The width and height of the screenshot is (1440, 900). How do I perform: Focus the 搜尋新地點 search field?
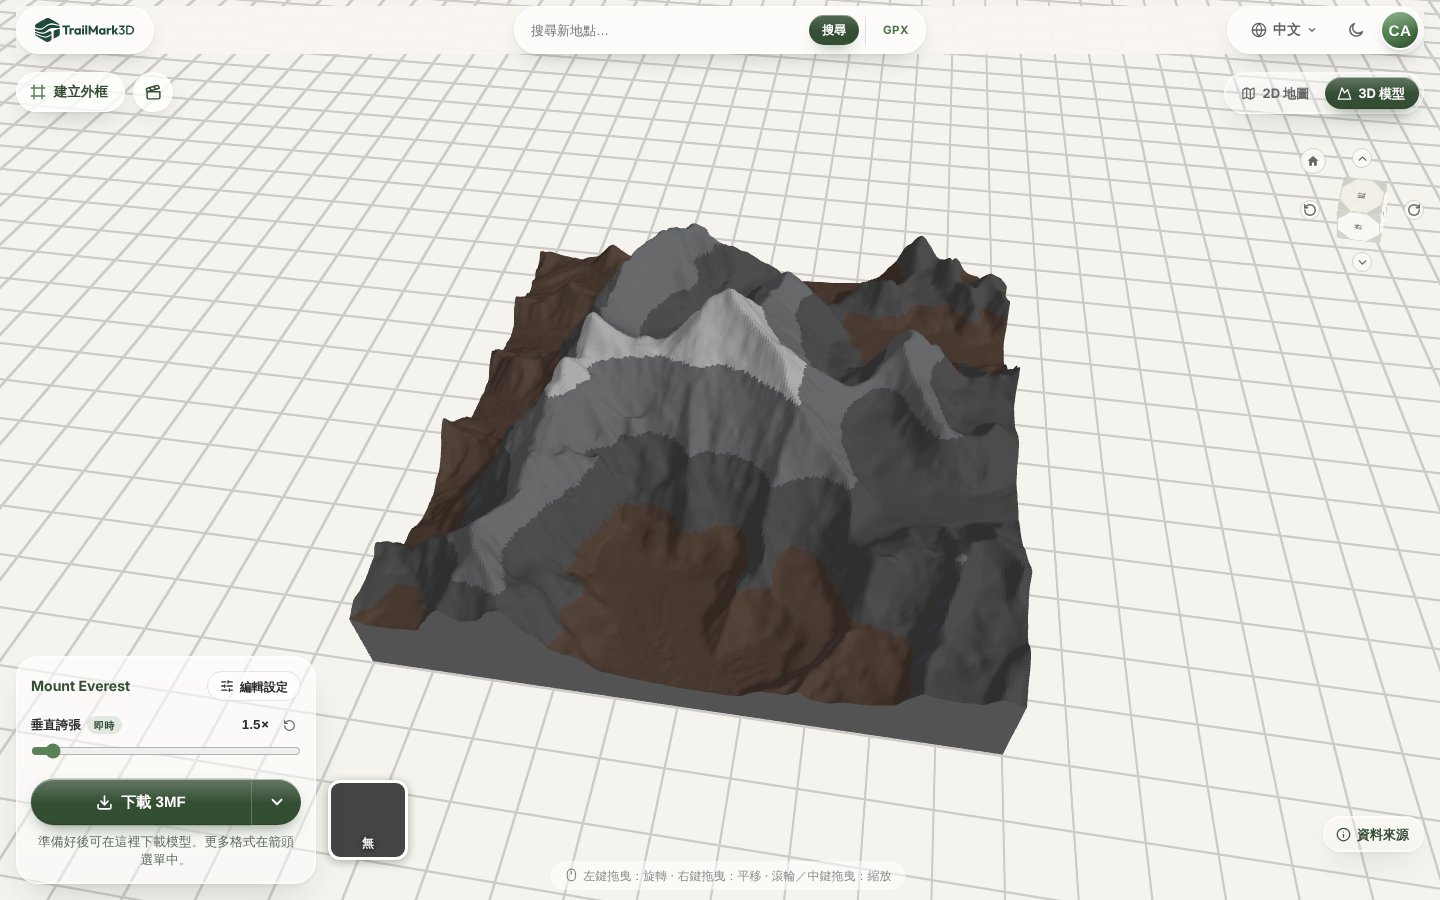665,30
